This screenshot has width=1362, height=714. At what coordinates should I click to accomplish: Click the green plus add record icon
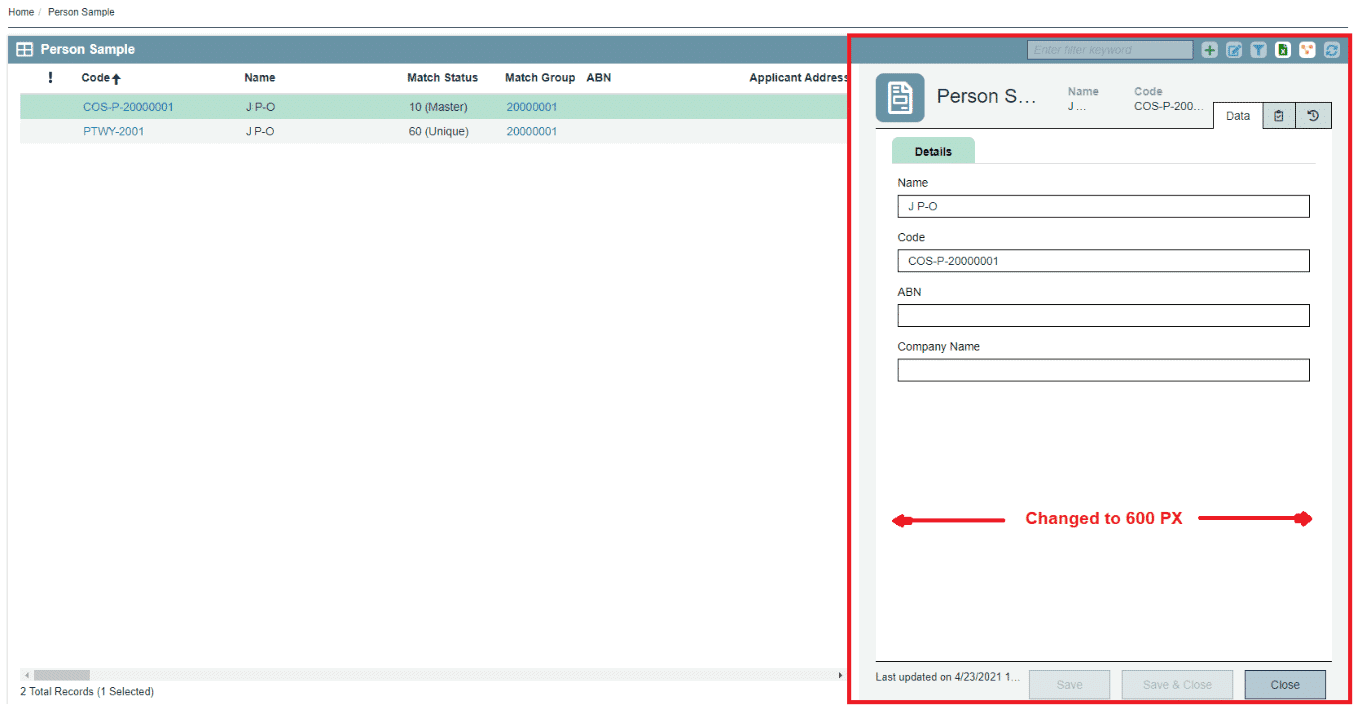click(x=1210, y=50)
